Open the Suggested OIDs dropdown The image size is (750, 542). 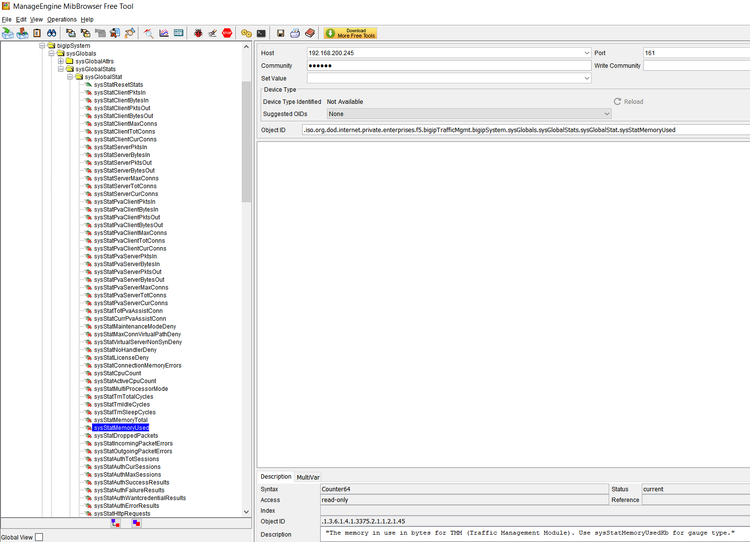coord(607,114)
